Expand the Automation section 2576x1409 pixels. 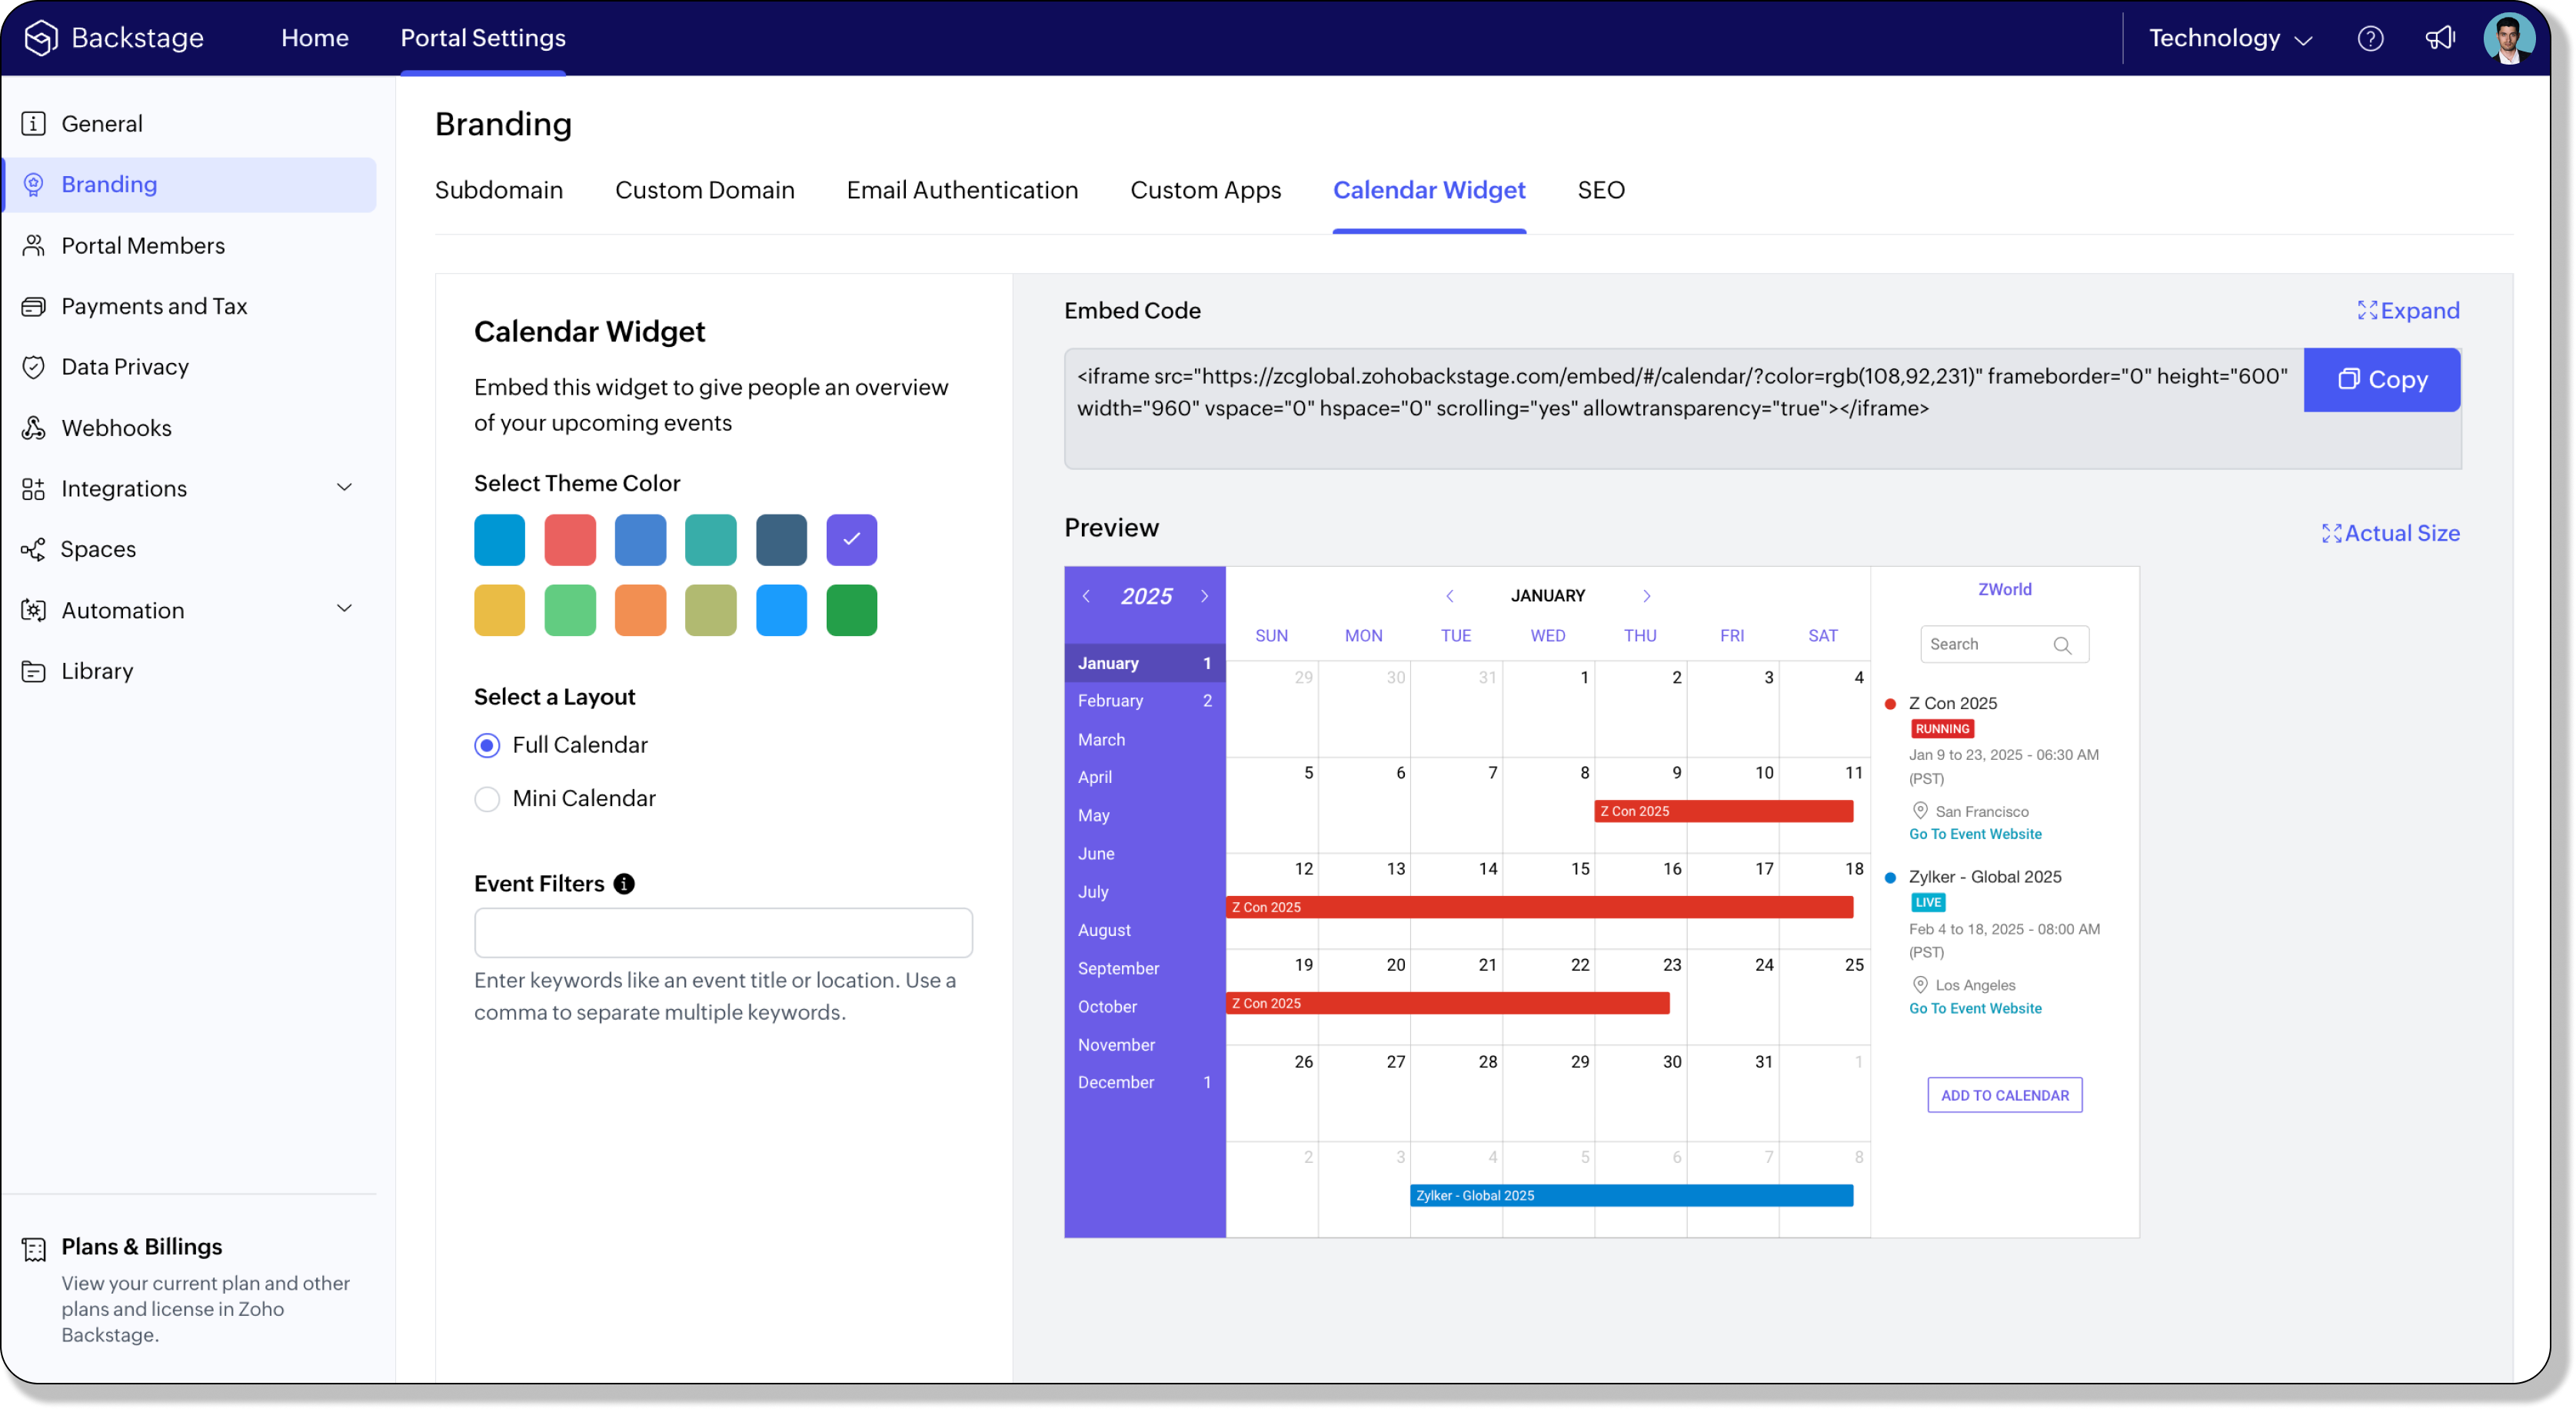344,609
